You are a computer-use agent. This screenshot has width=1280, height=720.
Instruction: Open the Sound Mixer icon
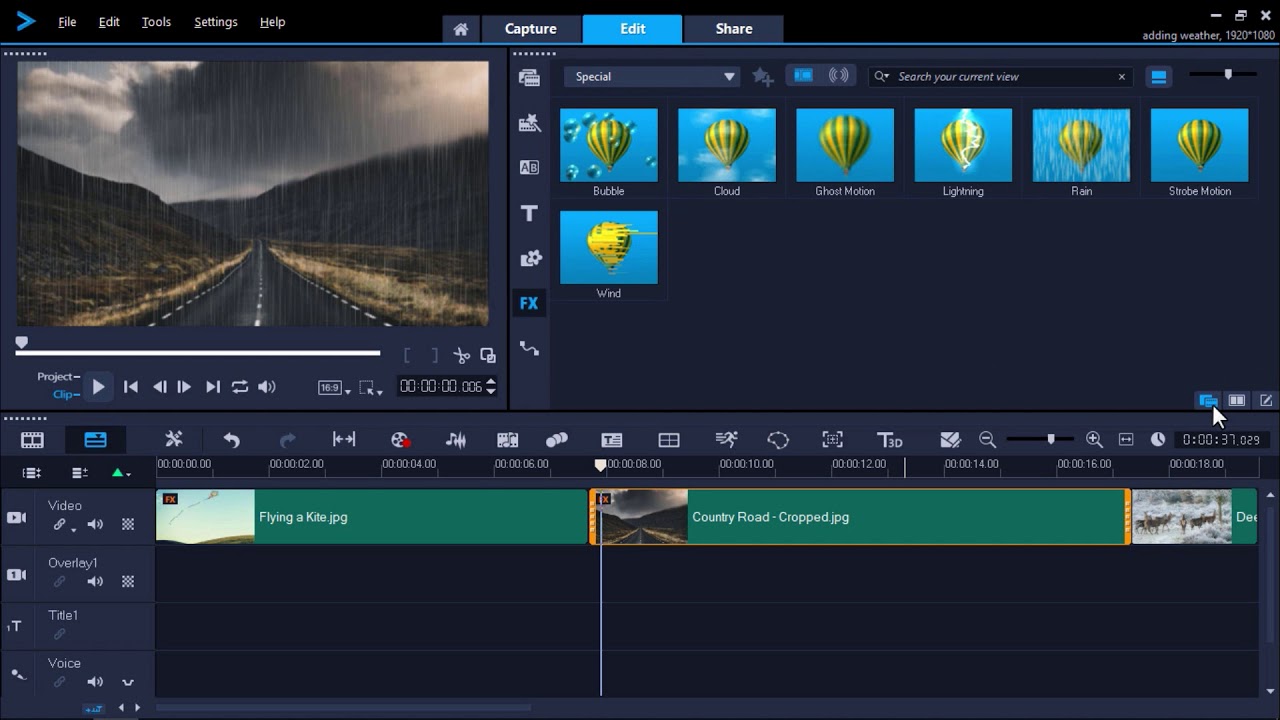click(x=456, y=440)
